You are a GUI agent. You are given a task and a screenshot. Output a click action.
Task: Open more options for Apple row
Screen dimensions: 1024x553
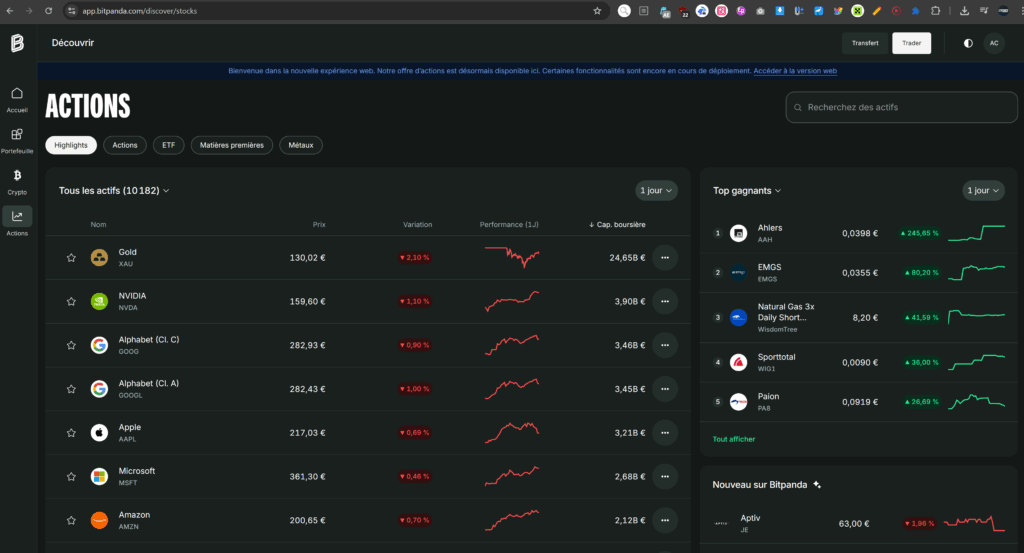click(x=665, y=432)
